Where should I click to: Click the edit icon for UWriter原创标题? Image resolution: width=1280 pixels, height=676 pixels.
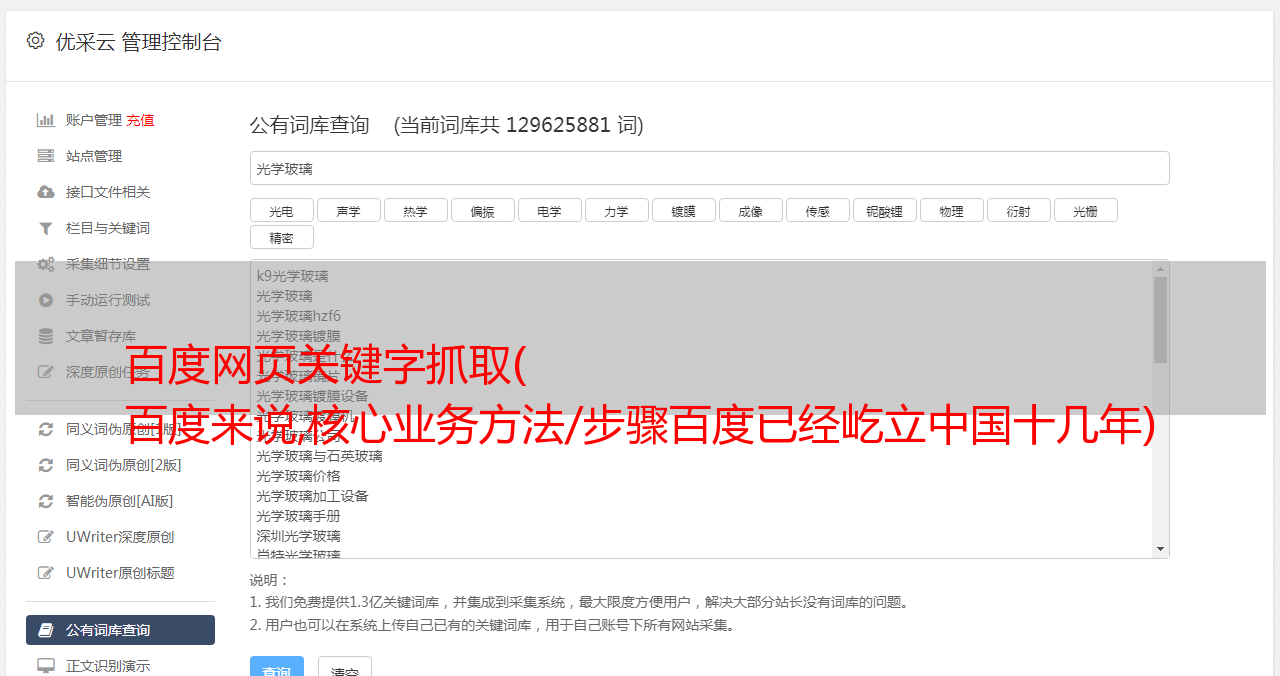coord(45,573)
